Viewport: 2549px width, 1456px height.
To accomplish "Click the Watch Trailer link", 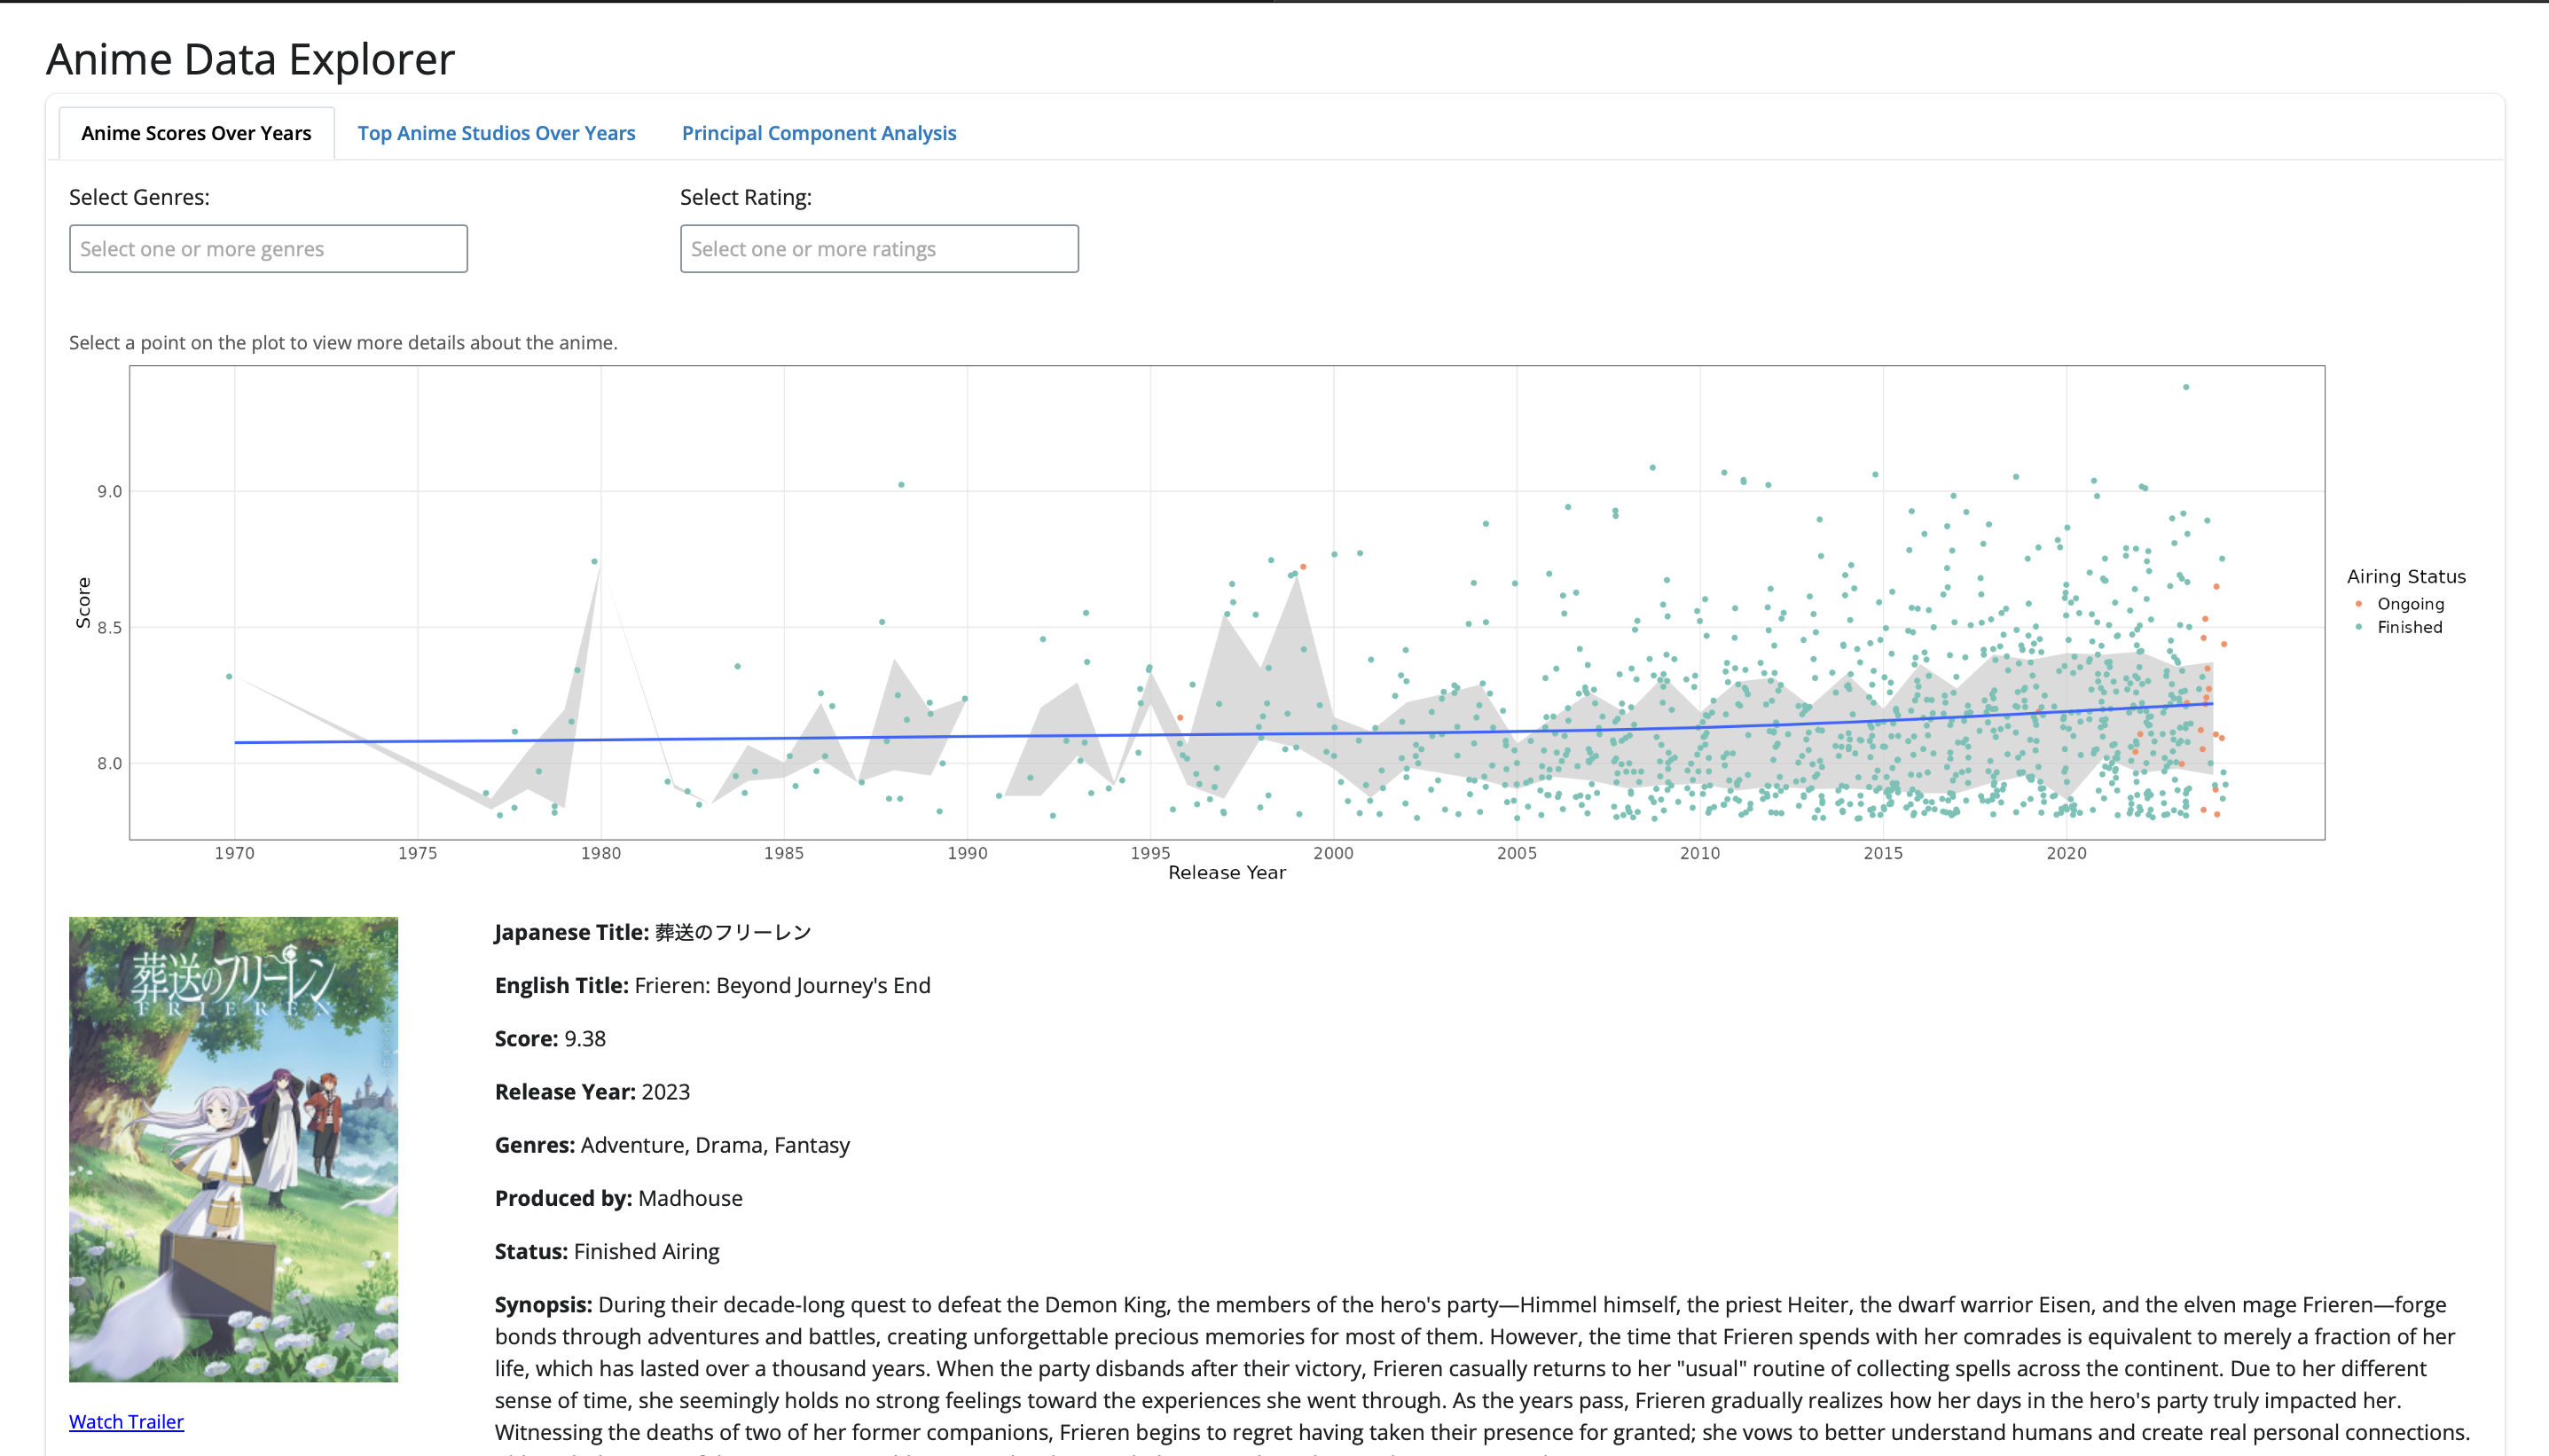I will (x=126, y=1421).
